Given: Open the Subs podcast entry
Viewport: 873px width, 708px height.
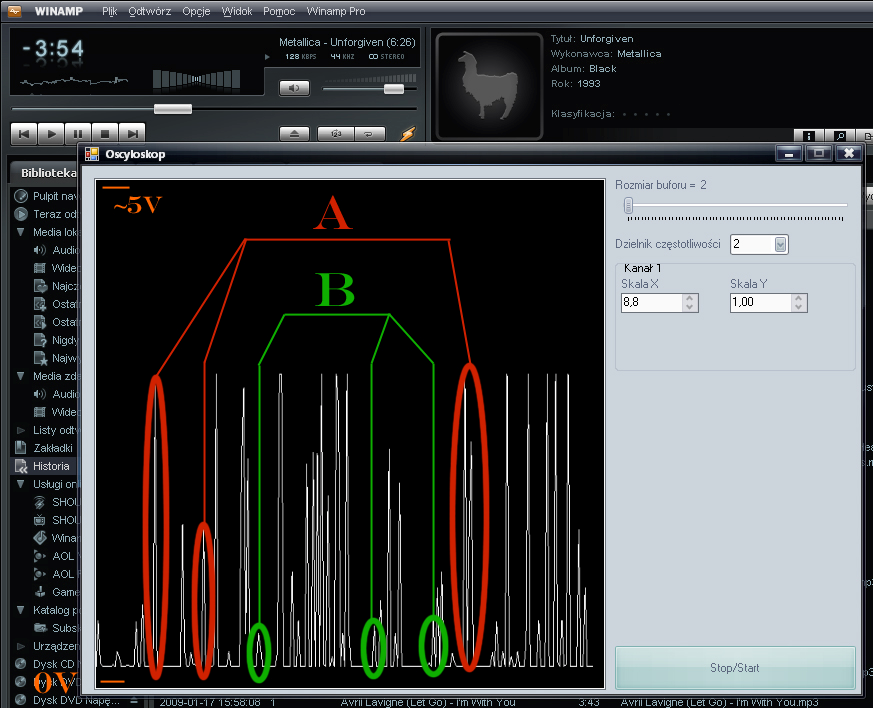Looking at the screenshot, I should tap(56, 628).
